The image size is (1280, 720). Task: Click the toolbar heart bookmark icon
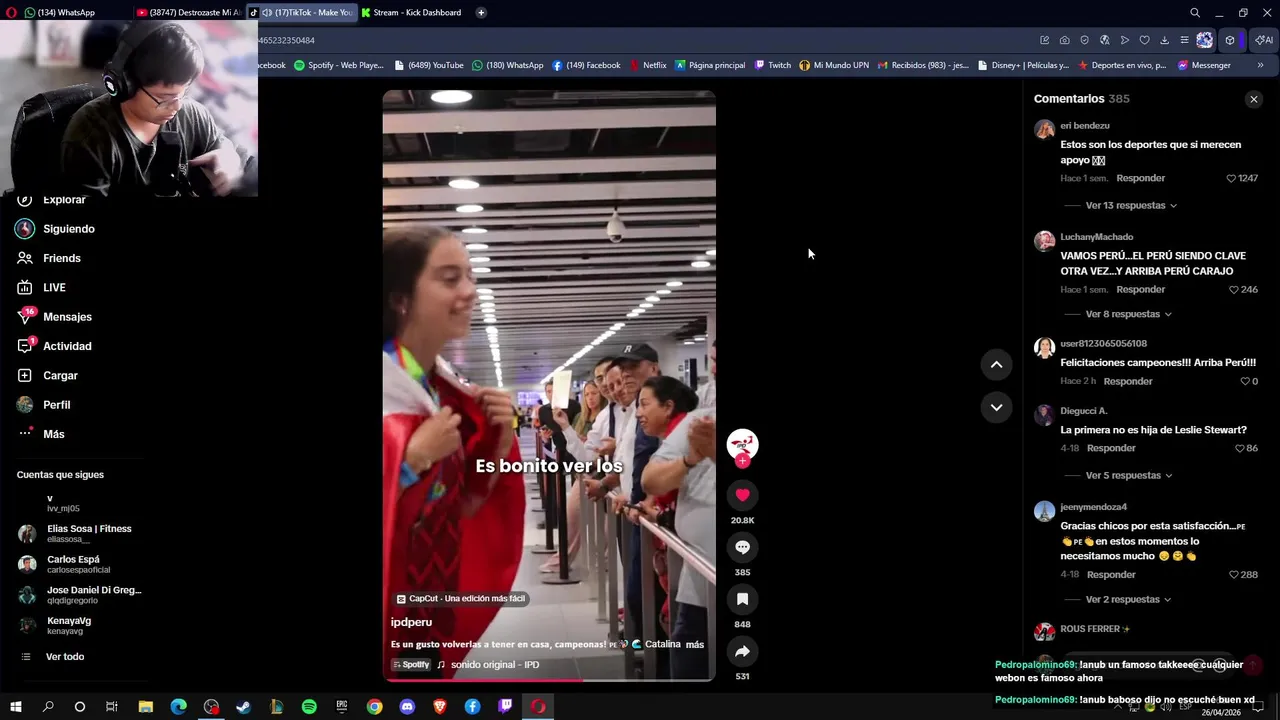click(1144, 40)
